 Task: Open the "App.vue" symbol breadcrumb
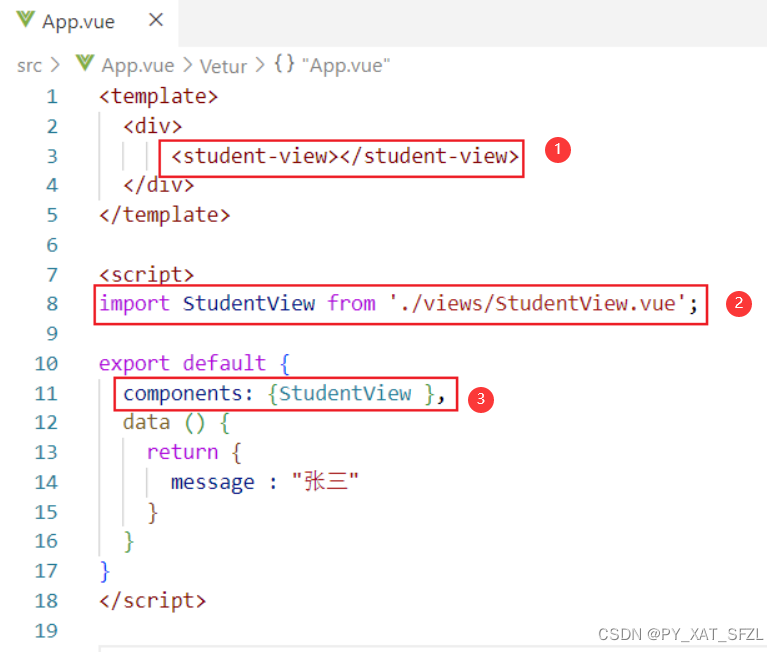pyautogui.click(x=346, y=66)
